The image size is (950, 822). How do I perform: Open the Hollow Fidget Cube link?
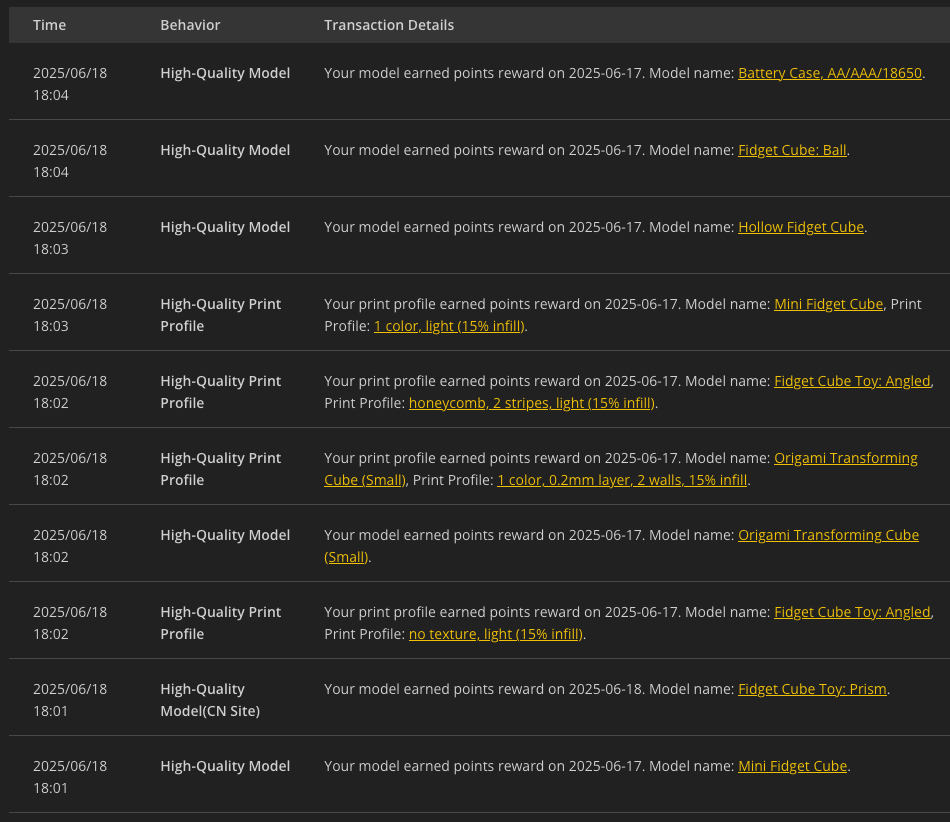[800, 227]
